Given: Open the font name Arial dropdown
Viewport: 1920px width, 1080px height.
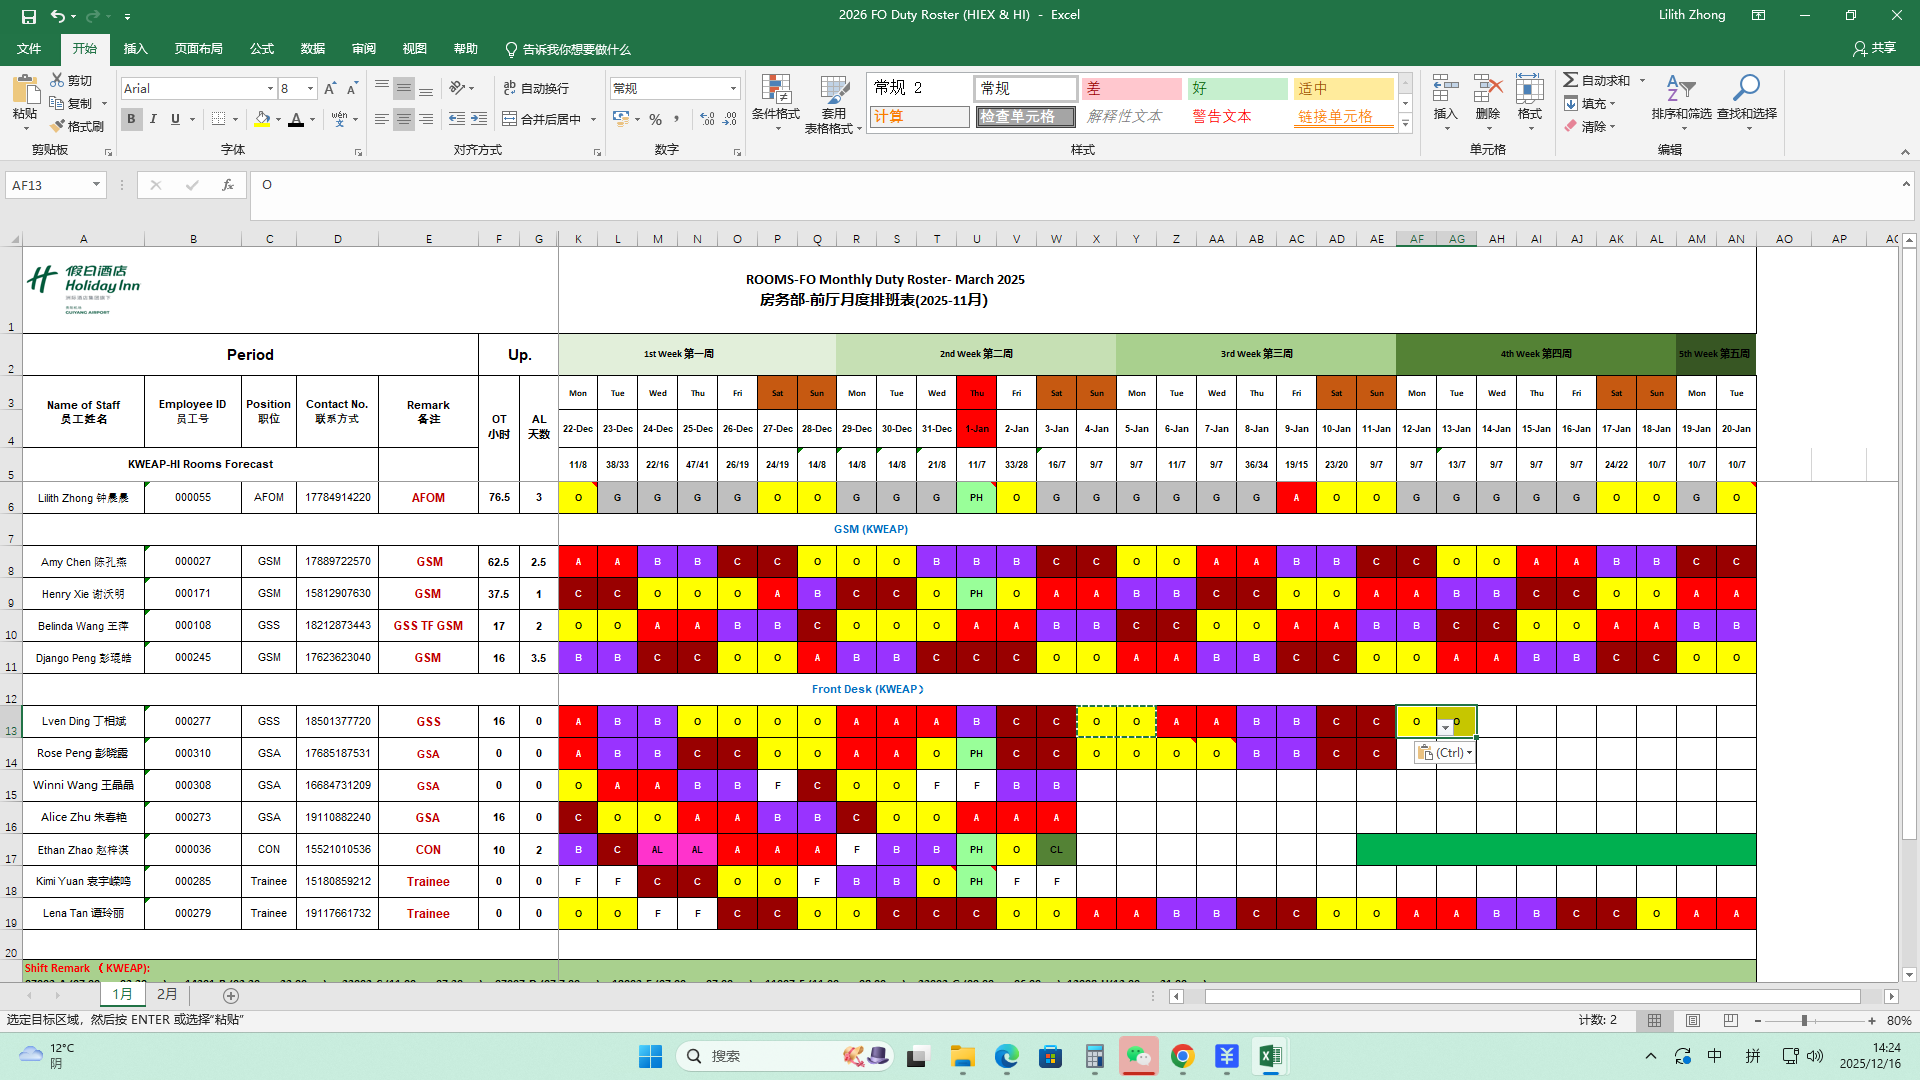Looking at the screenshot, I should click(x=270, y=88).
